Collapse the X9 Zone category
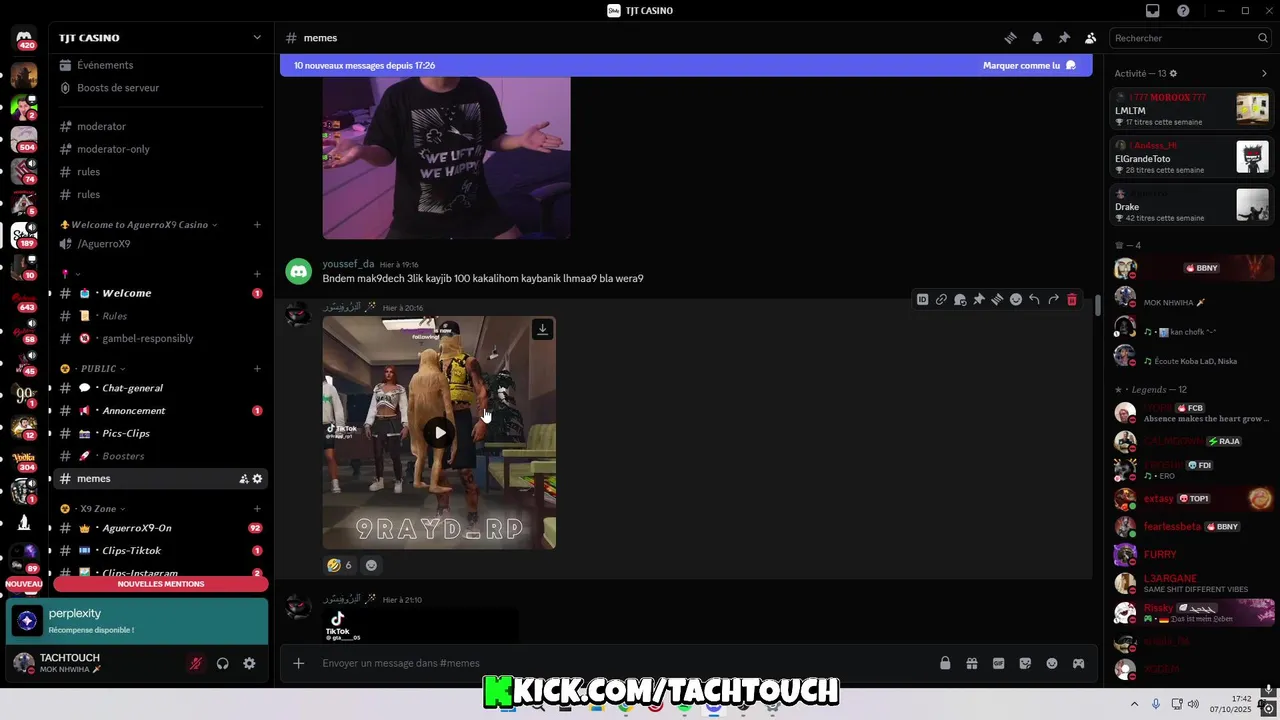This screenshot has height=720, width=1280. coord(93,509)
